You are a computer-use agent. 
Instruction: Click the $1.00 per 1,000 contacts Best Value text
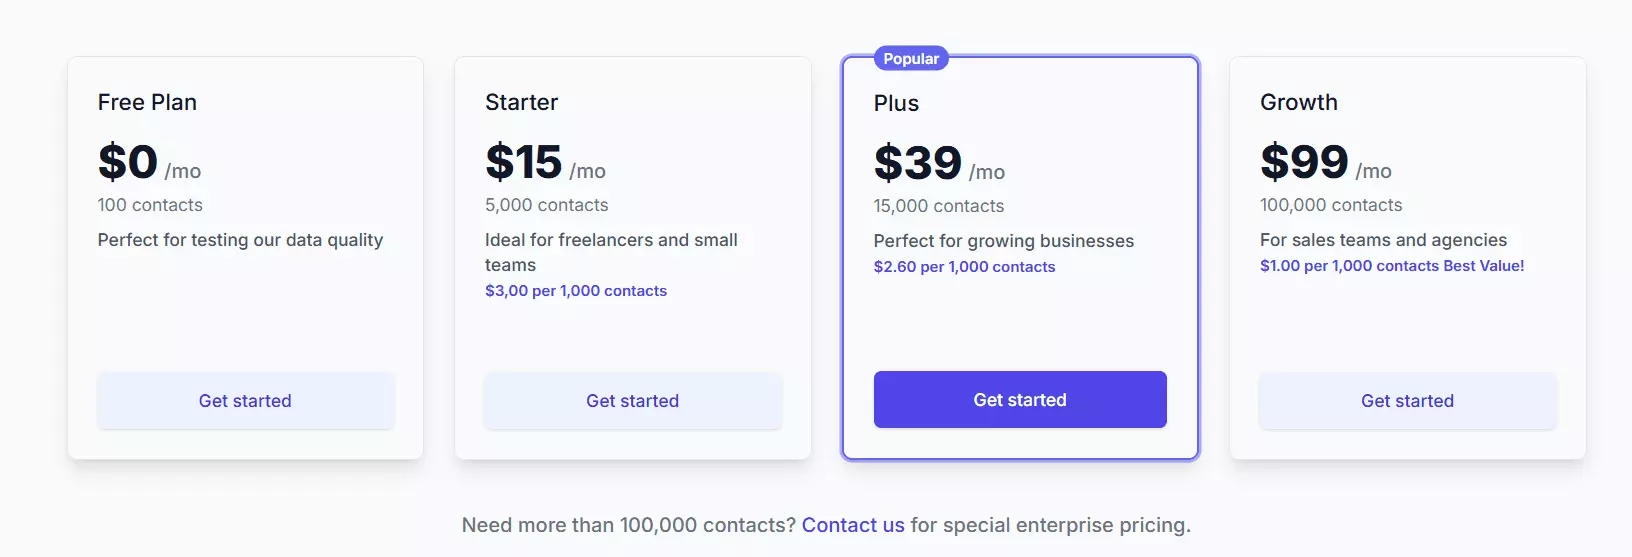pyautogui.click(x=1392, y=266)
